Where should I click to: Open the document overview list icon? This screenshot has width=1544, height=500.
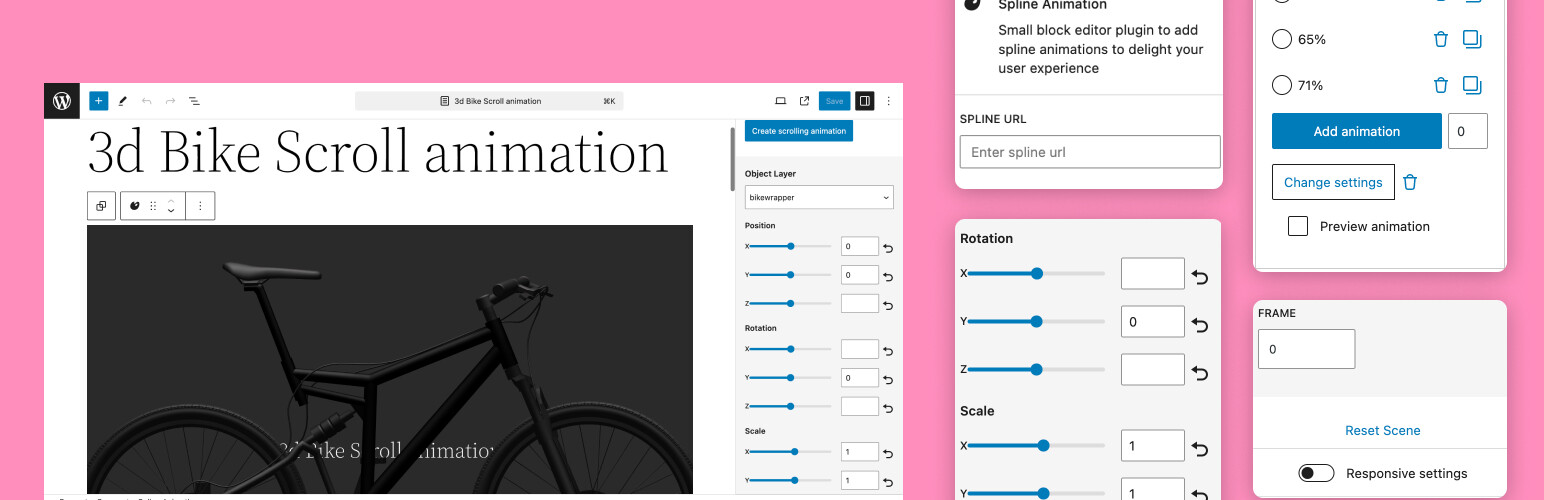click(x=195, y=101)
